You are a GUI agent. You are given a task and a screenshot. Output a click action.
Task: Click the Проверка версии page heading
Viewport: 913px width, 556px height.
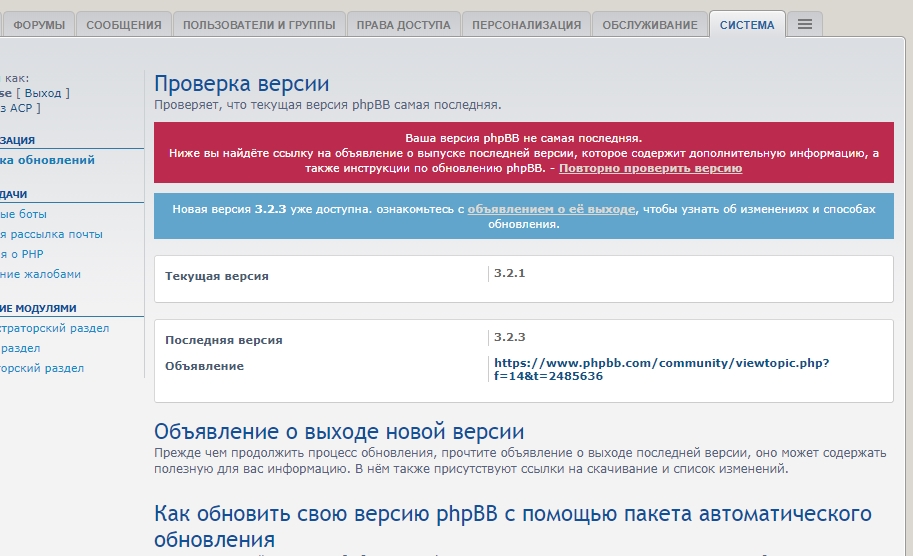coord(242,84)
